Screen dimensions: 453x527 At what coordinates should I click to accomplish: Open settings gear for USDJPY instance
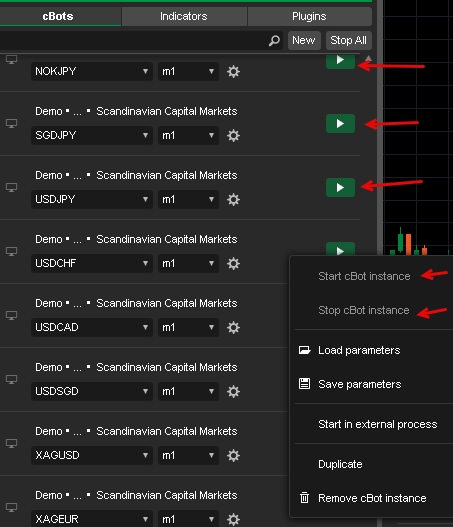coord(233,200)
